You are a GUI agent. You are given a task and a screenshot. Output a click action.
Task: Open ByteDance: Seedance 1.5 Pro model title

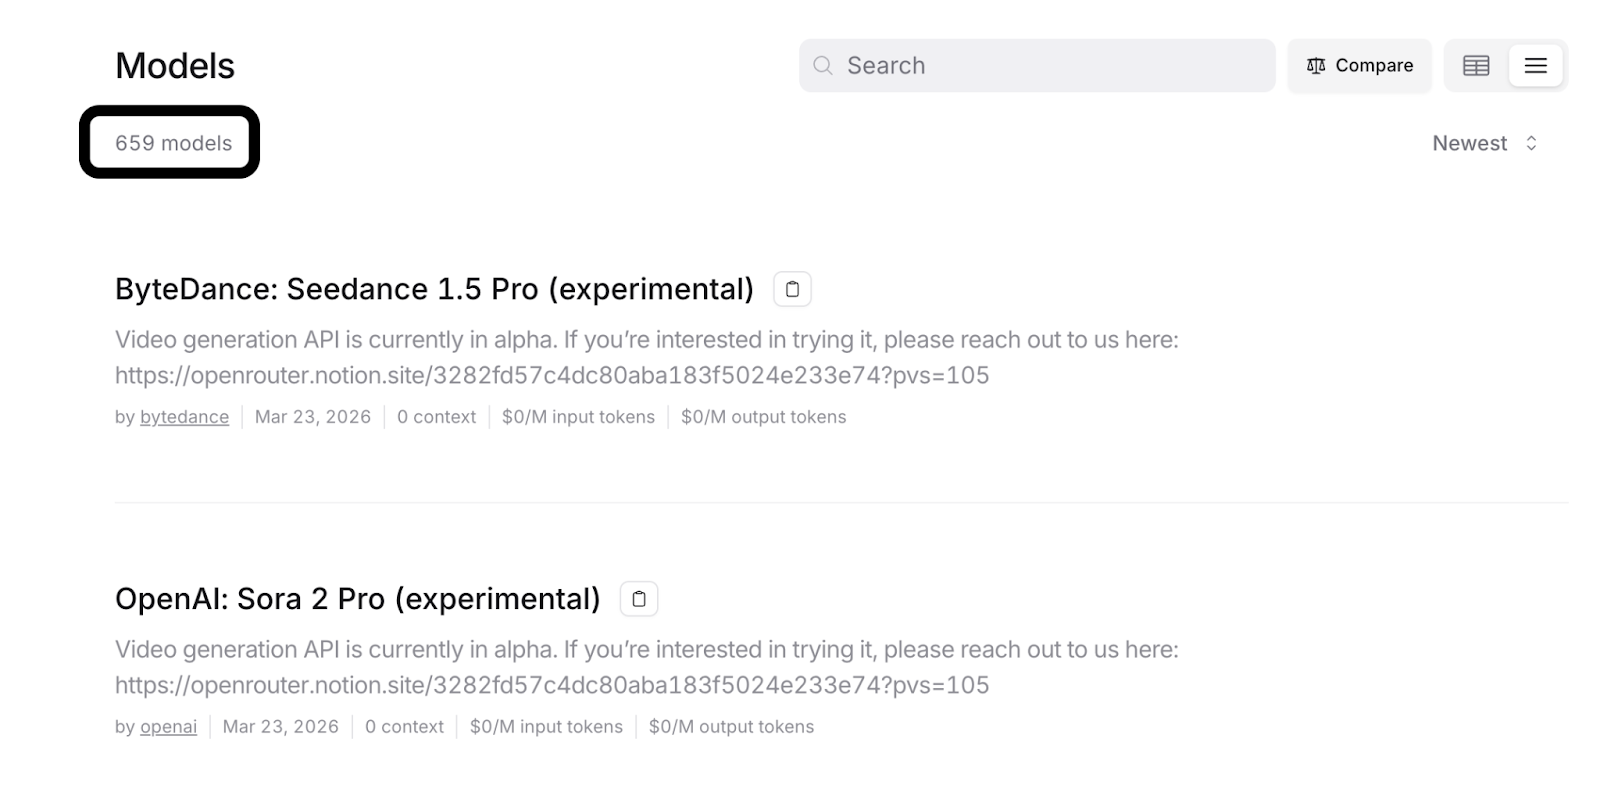[434, 289]
